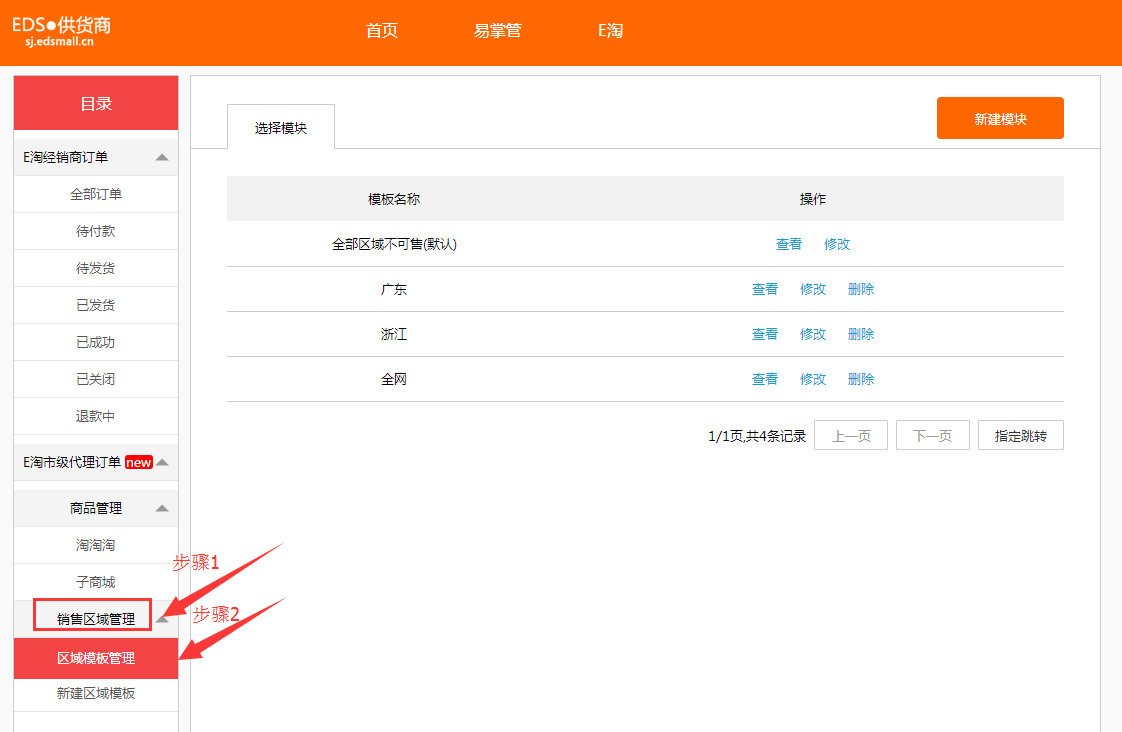Click the 全网 template name
1122x732 pixels.
click(x=394, y=379)
